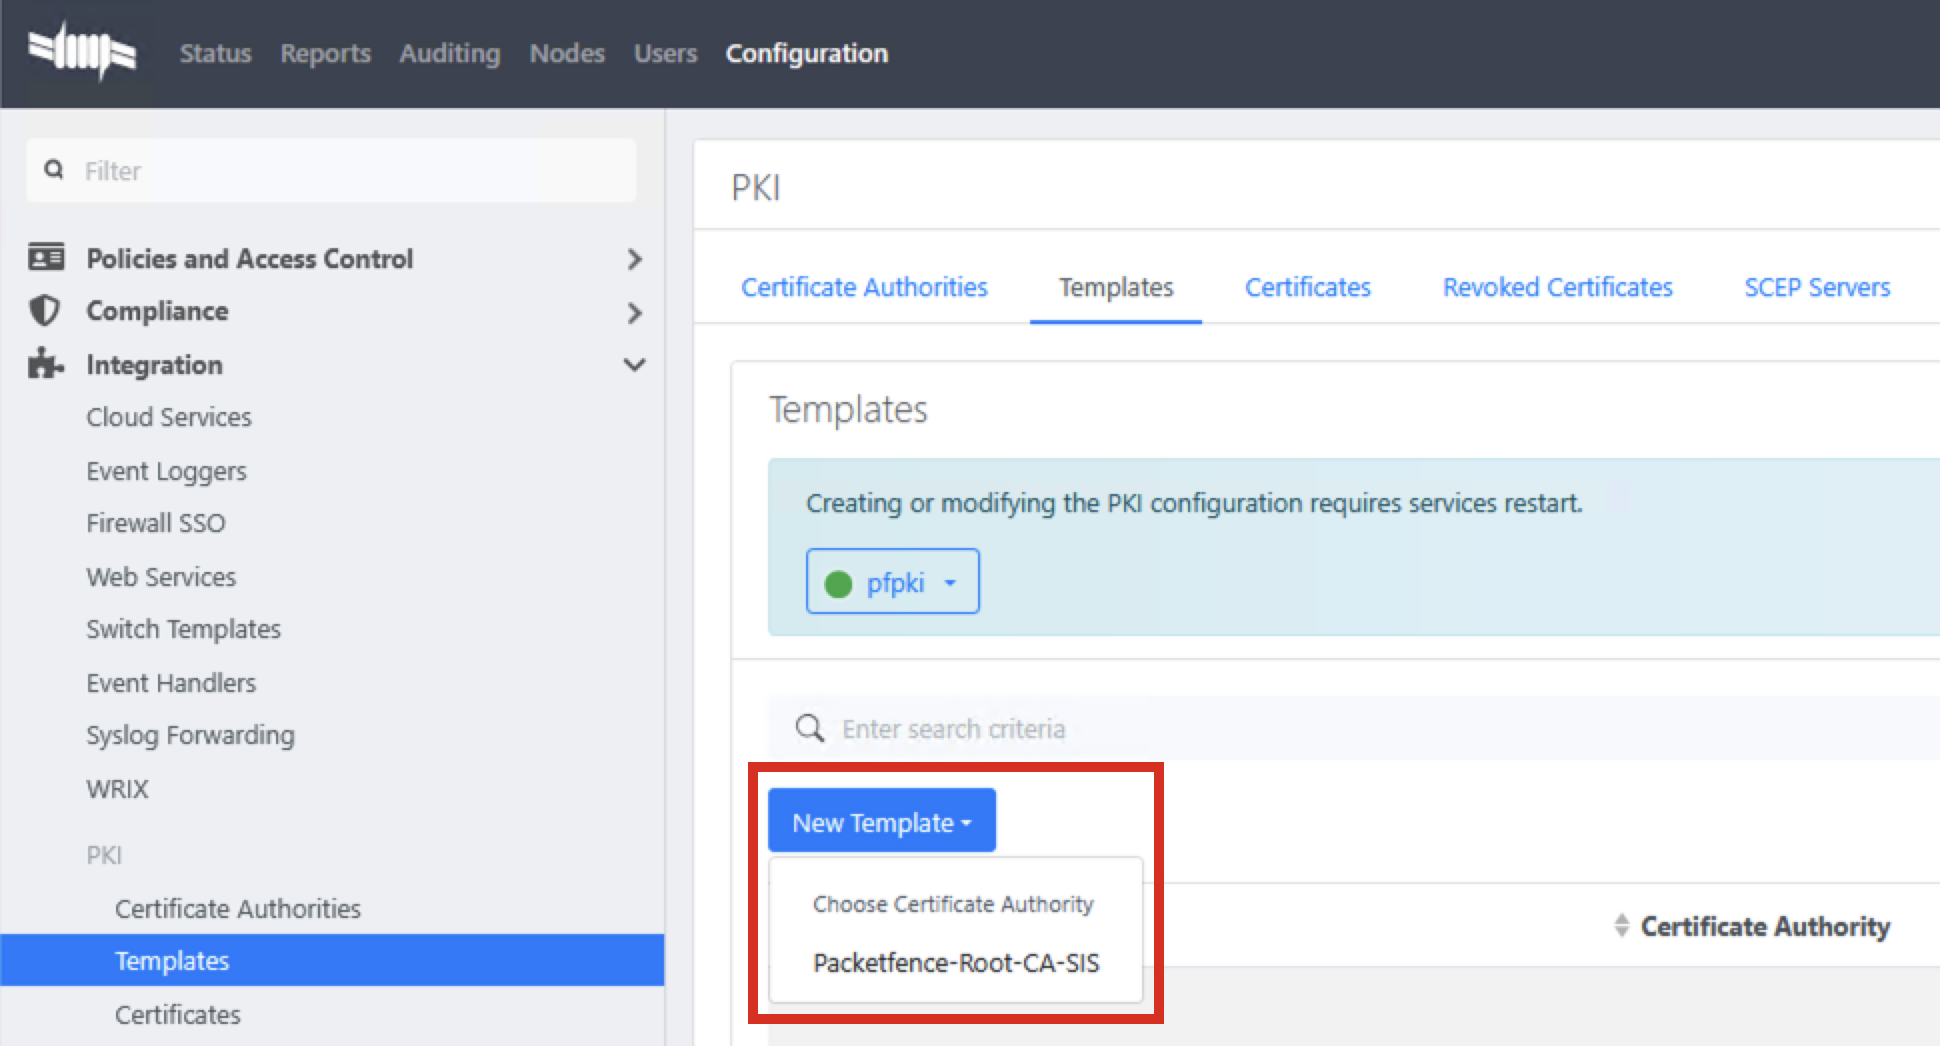The width and height of the screenshot is (1940, 1046).
Task: Open the New Template dropdown
Action: tap(881, 821)
